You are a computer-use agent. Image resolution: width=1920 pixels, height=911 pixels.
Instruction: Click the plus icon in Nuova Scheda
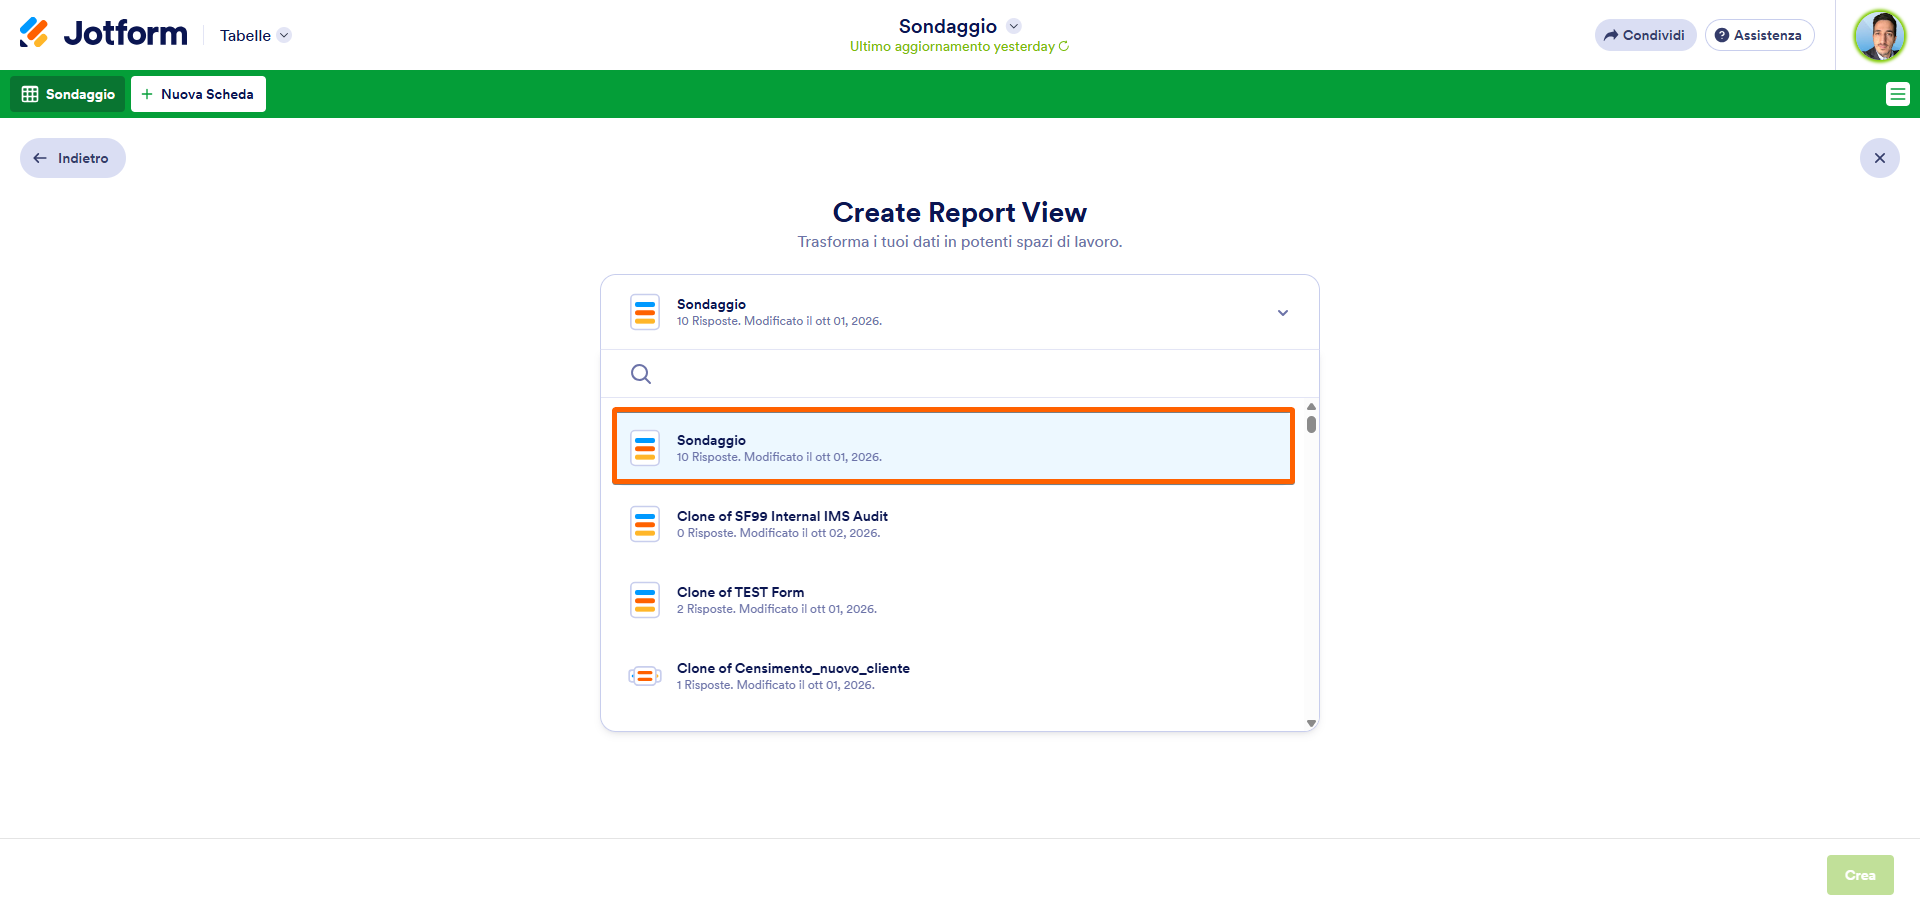point(147,94)
